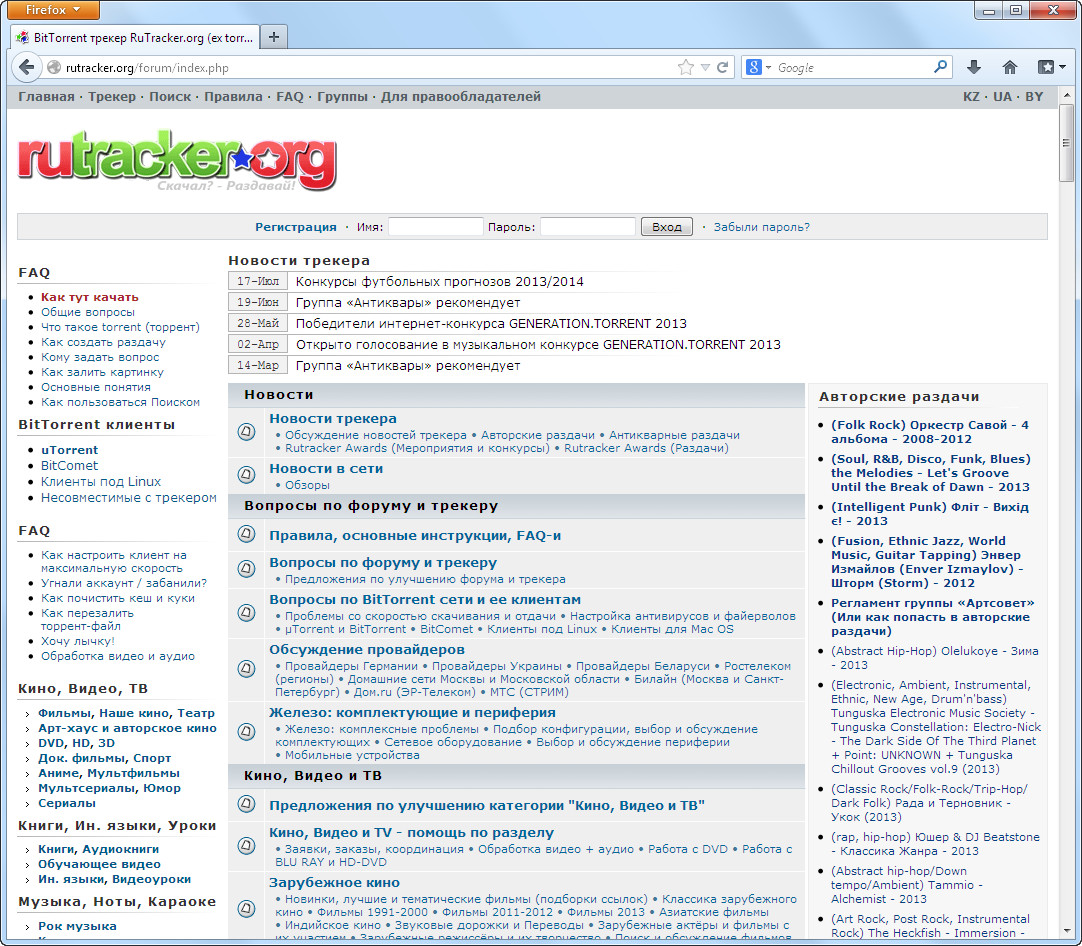Click the forum icon beside Обсуждение провайдеров
Screen dimensions: 1082x946
[246, 669]
